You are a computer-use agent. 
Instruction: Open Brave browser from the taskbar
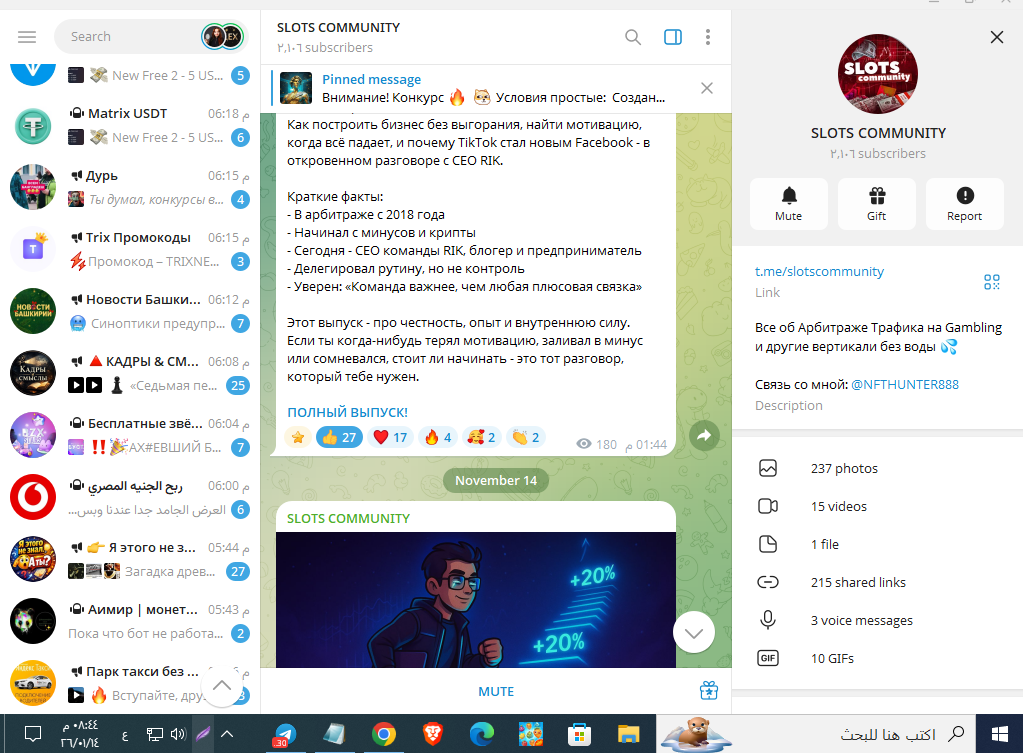pyautogui.click(x=433, y=734)
